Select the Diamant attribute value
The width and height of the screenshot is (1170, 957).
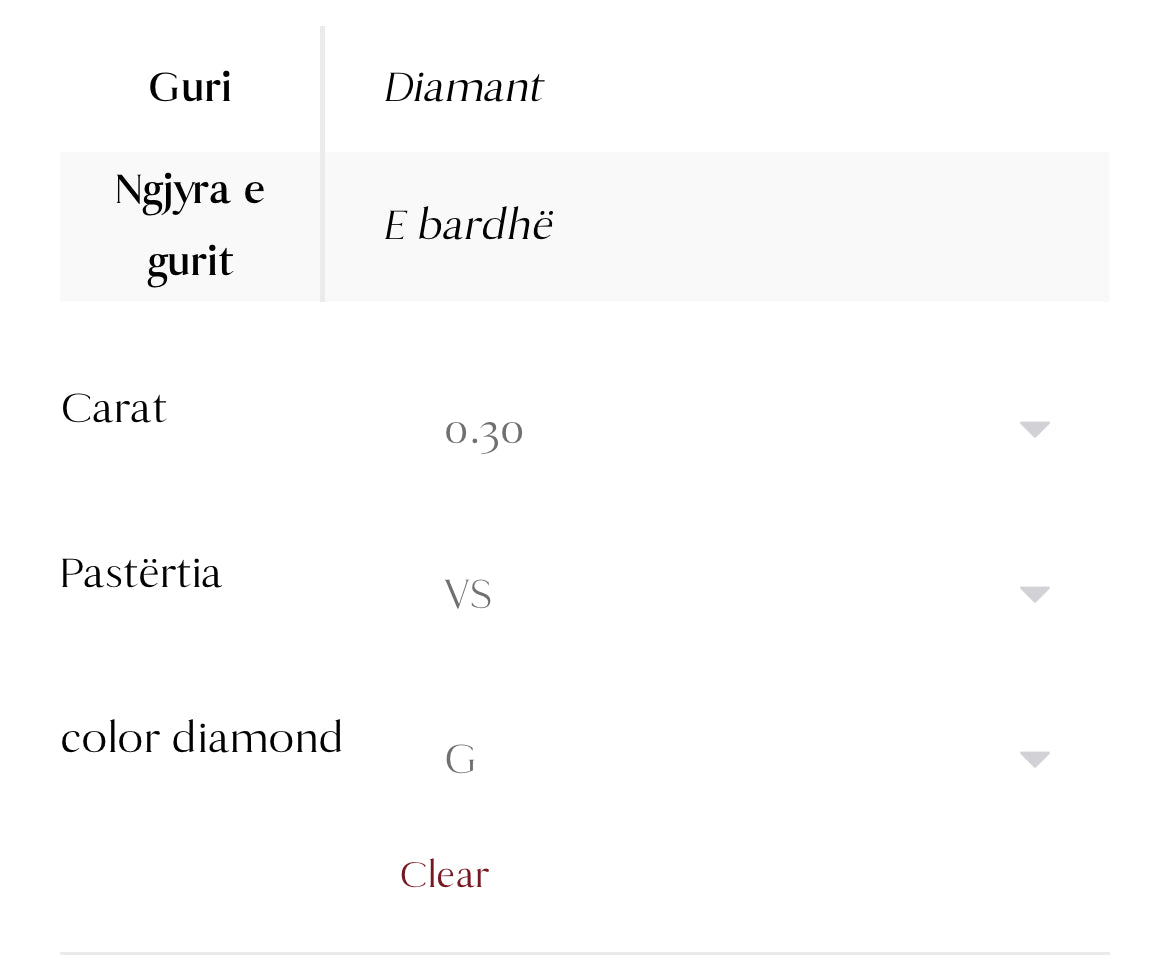click(464, 87)
